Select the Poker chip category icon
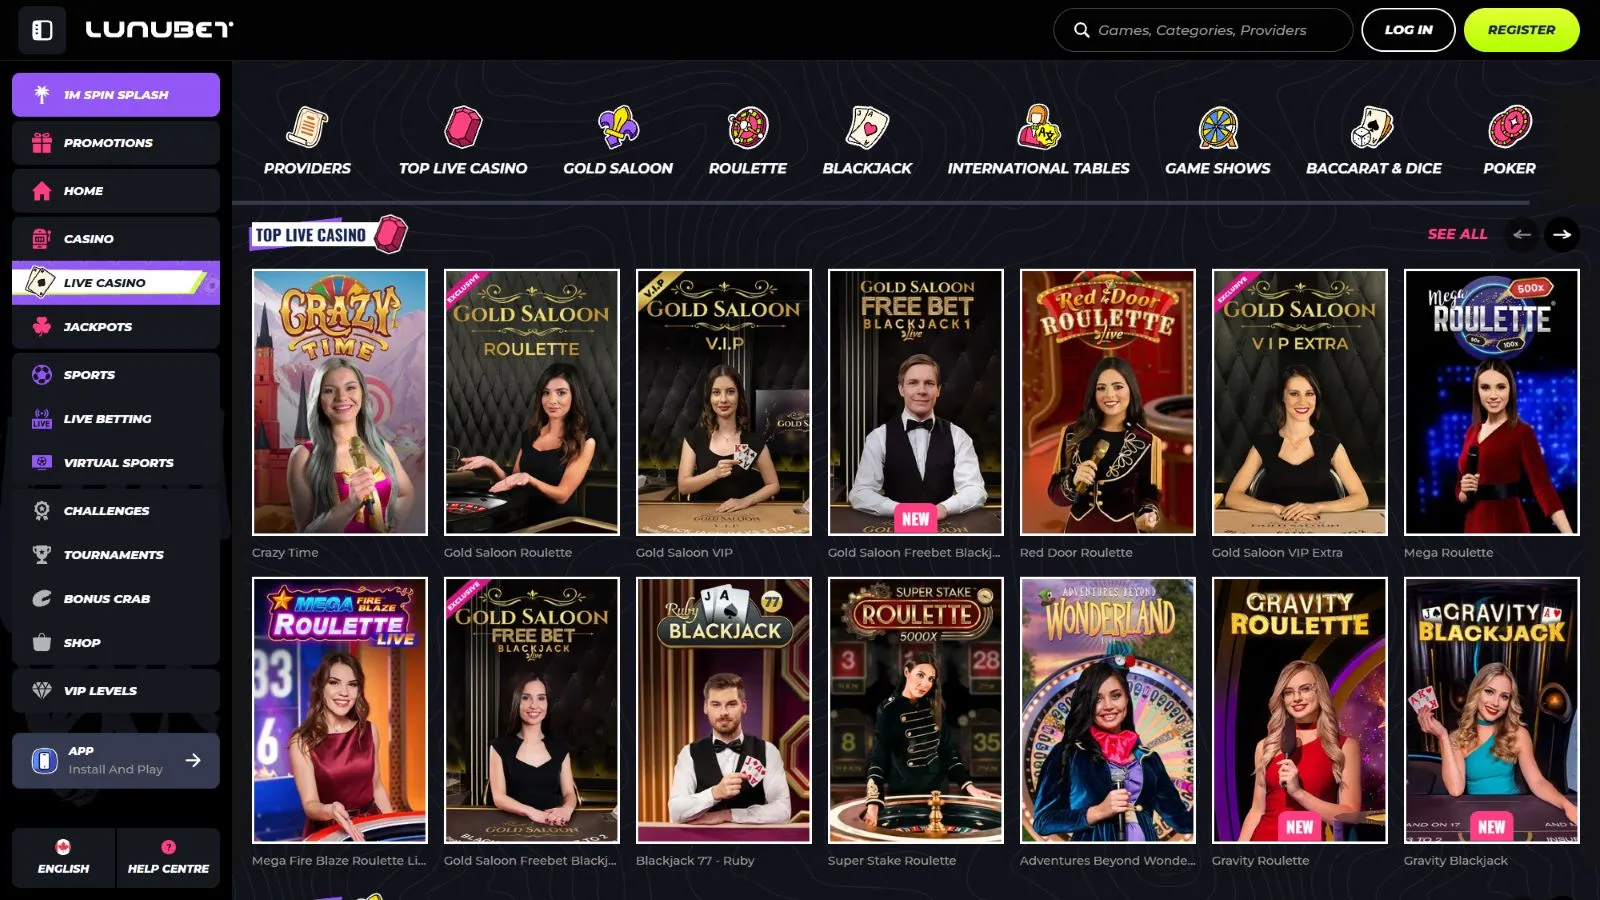Screen dimensions: 1600x900 1509,128
